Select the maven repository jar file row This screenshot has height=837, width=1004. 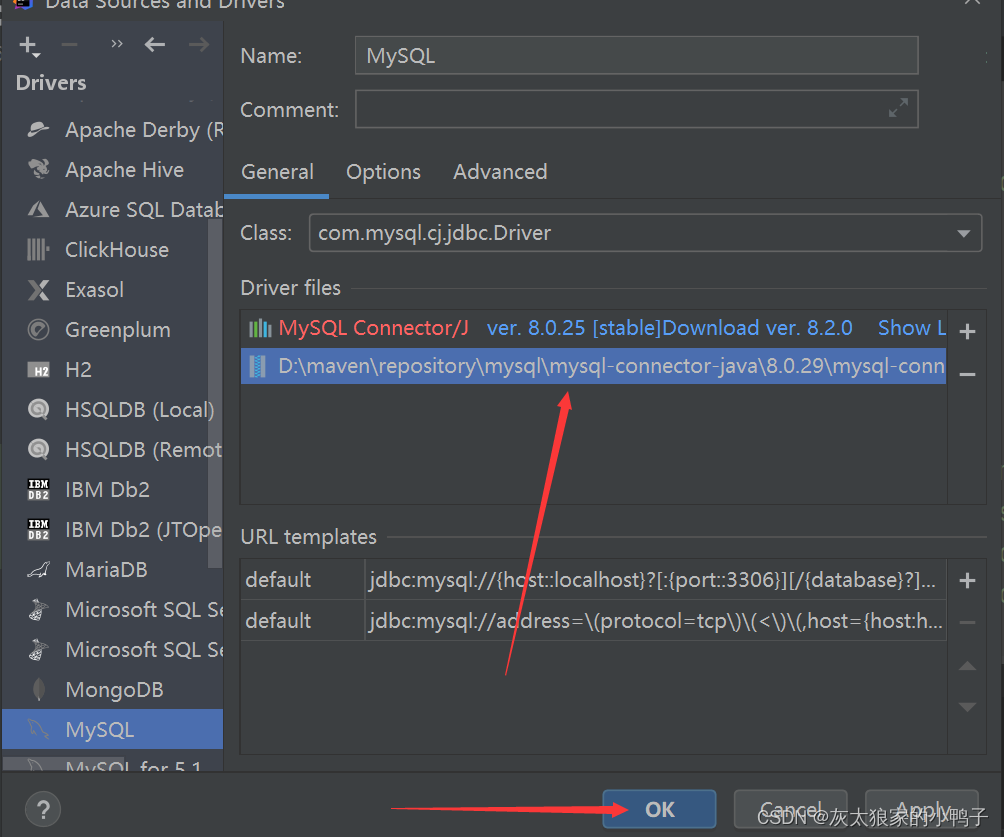point(594,366)
